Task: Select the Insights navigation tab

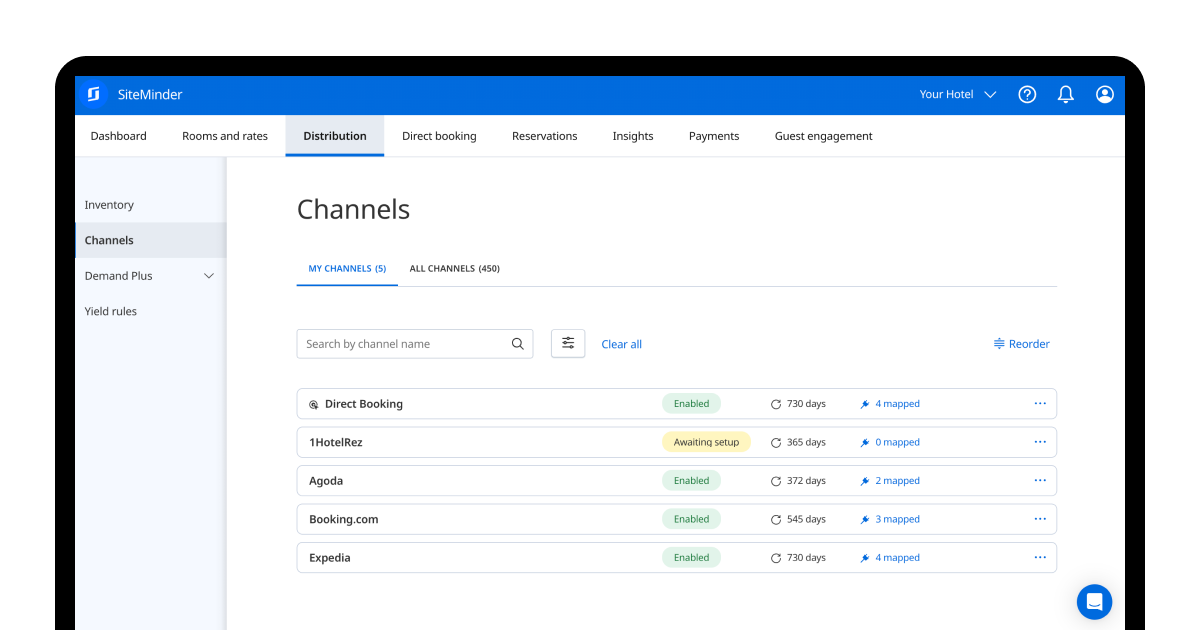Action: (x=632, y=135)
